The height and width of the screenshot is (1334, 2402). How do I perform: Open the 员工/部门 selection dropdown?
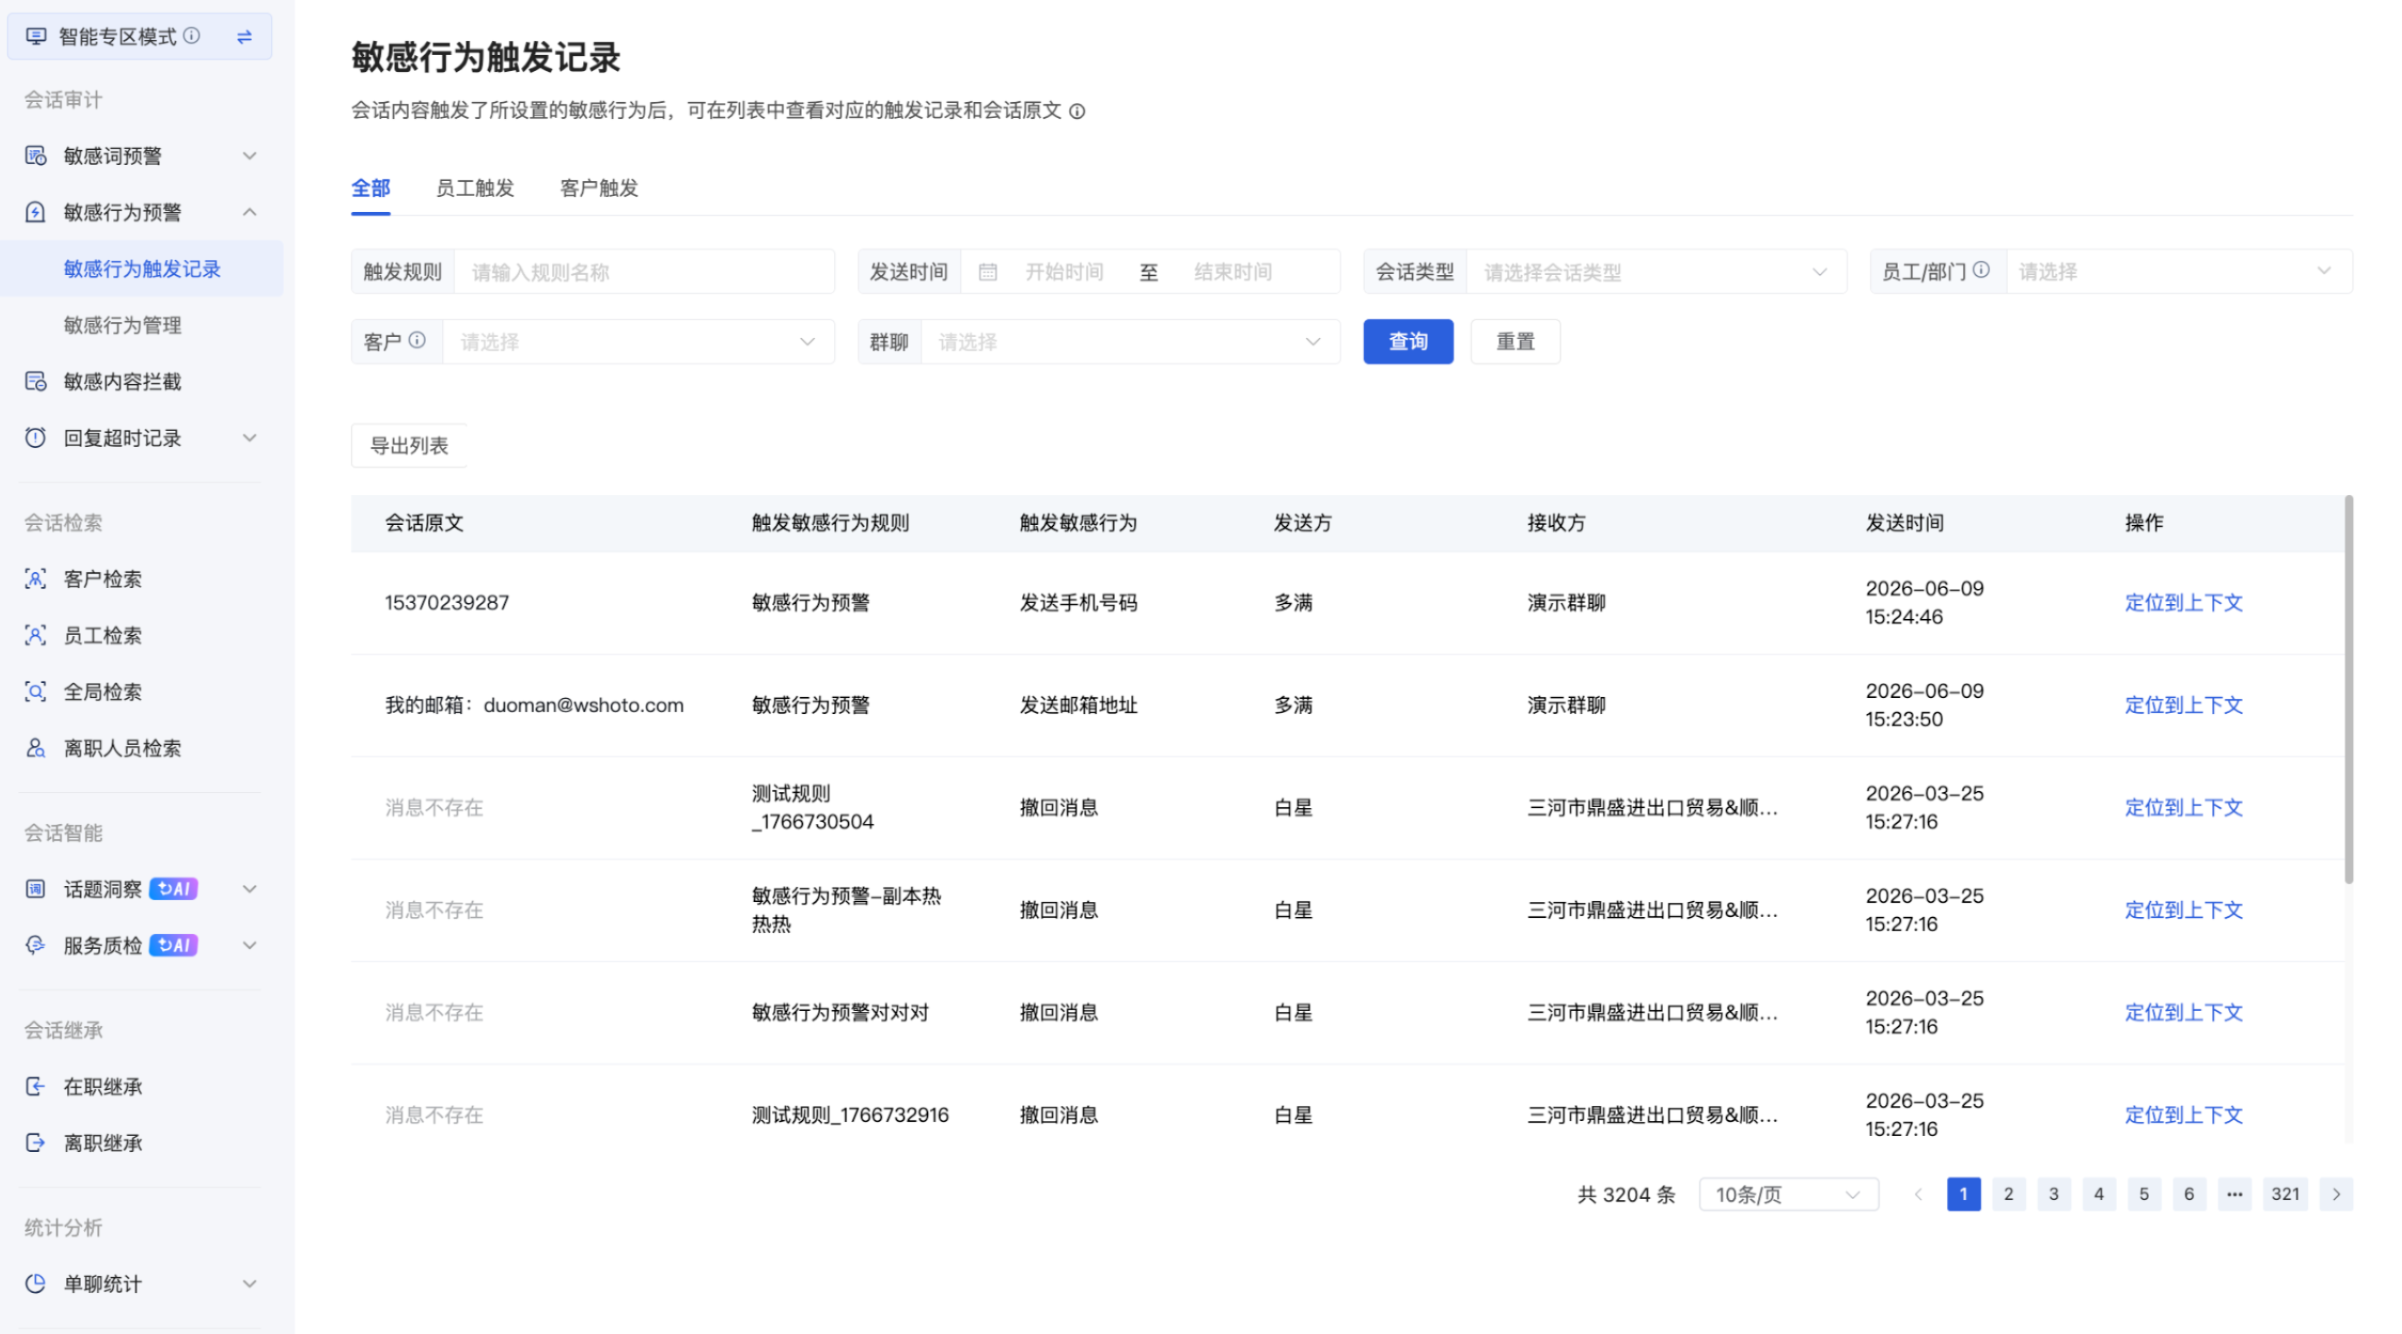pyautogui.click(x=2179, y=272)
